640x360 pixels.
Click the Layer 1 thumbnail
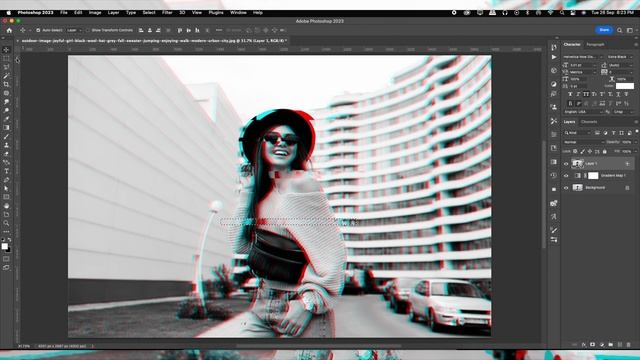(577, 164)
